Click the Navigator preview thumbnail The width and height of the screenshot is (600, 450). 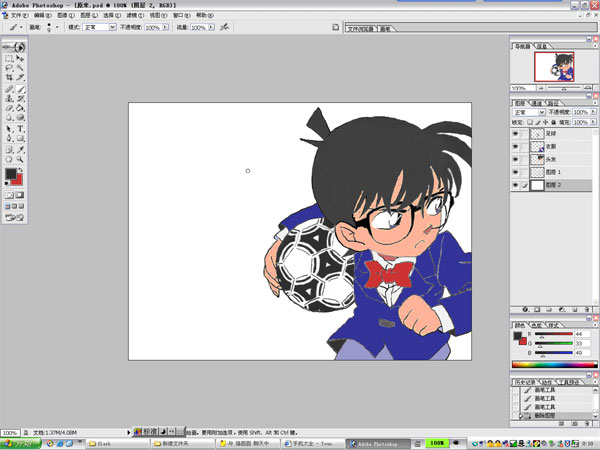[x=554, y=67]
